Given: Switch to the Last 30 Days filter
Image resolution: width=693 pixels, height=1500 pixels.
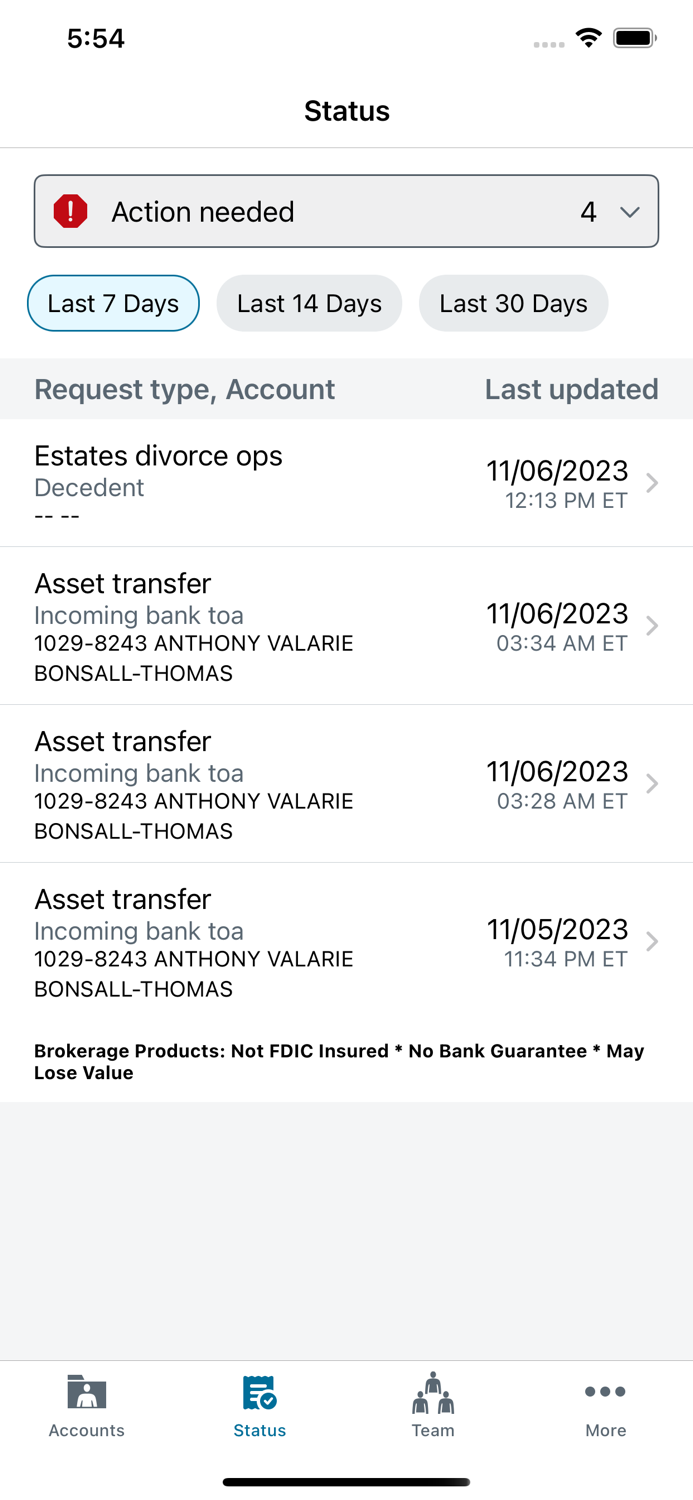Looking at the screenshot, I should [x=513, y=303].
